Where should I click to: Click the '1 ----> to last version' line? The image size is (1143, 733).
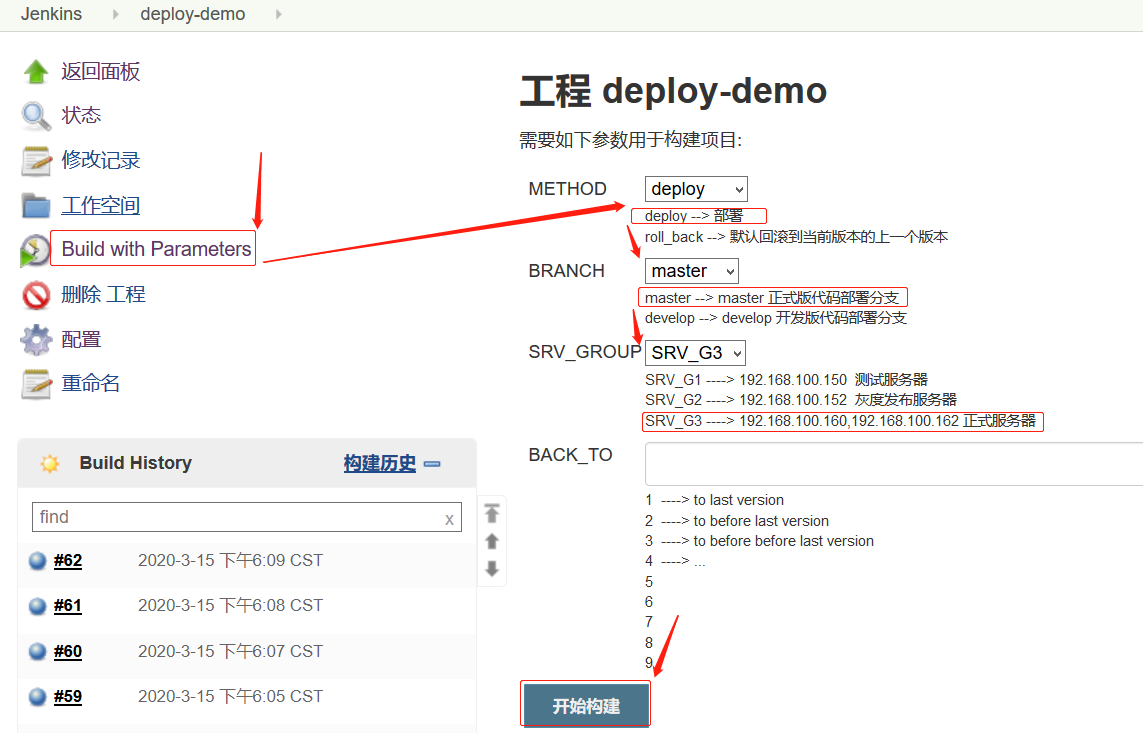click(x=714, y=500)
